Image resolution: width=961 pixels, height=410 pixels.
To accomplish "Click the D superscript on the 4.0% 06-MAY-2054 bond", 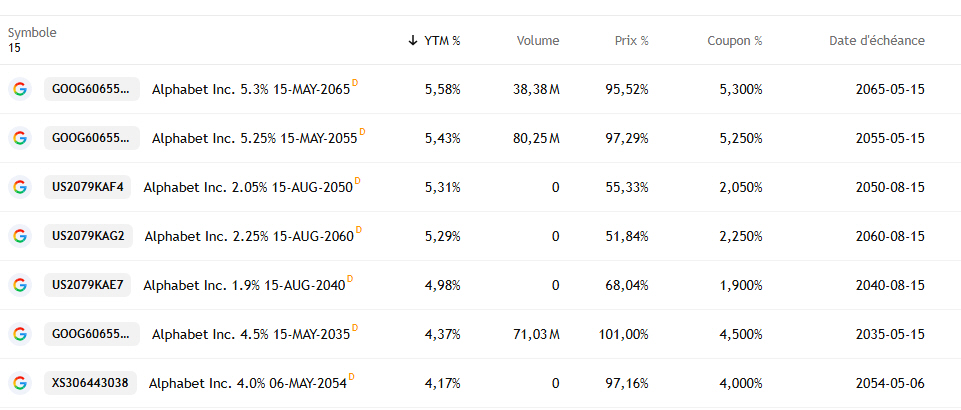I will click(352, 377).
